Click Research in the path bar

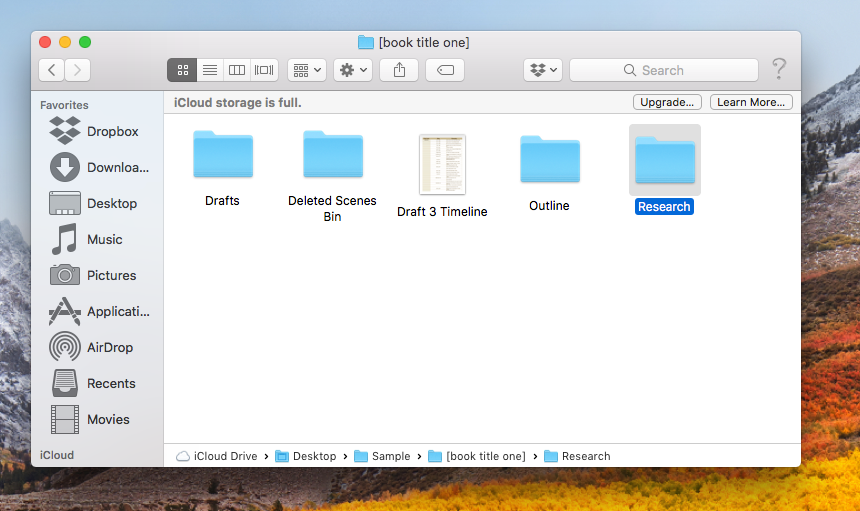578,456
